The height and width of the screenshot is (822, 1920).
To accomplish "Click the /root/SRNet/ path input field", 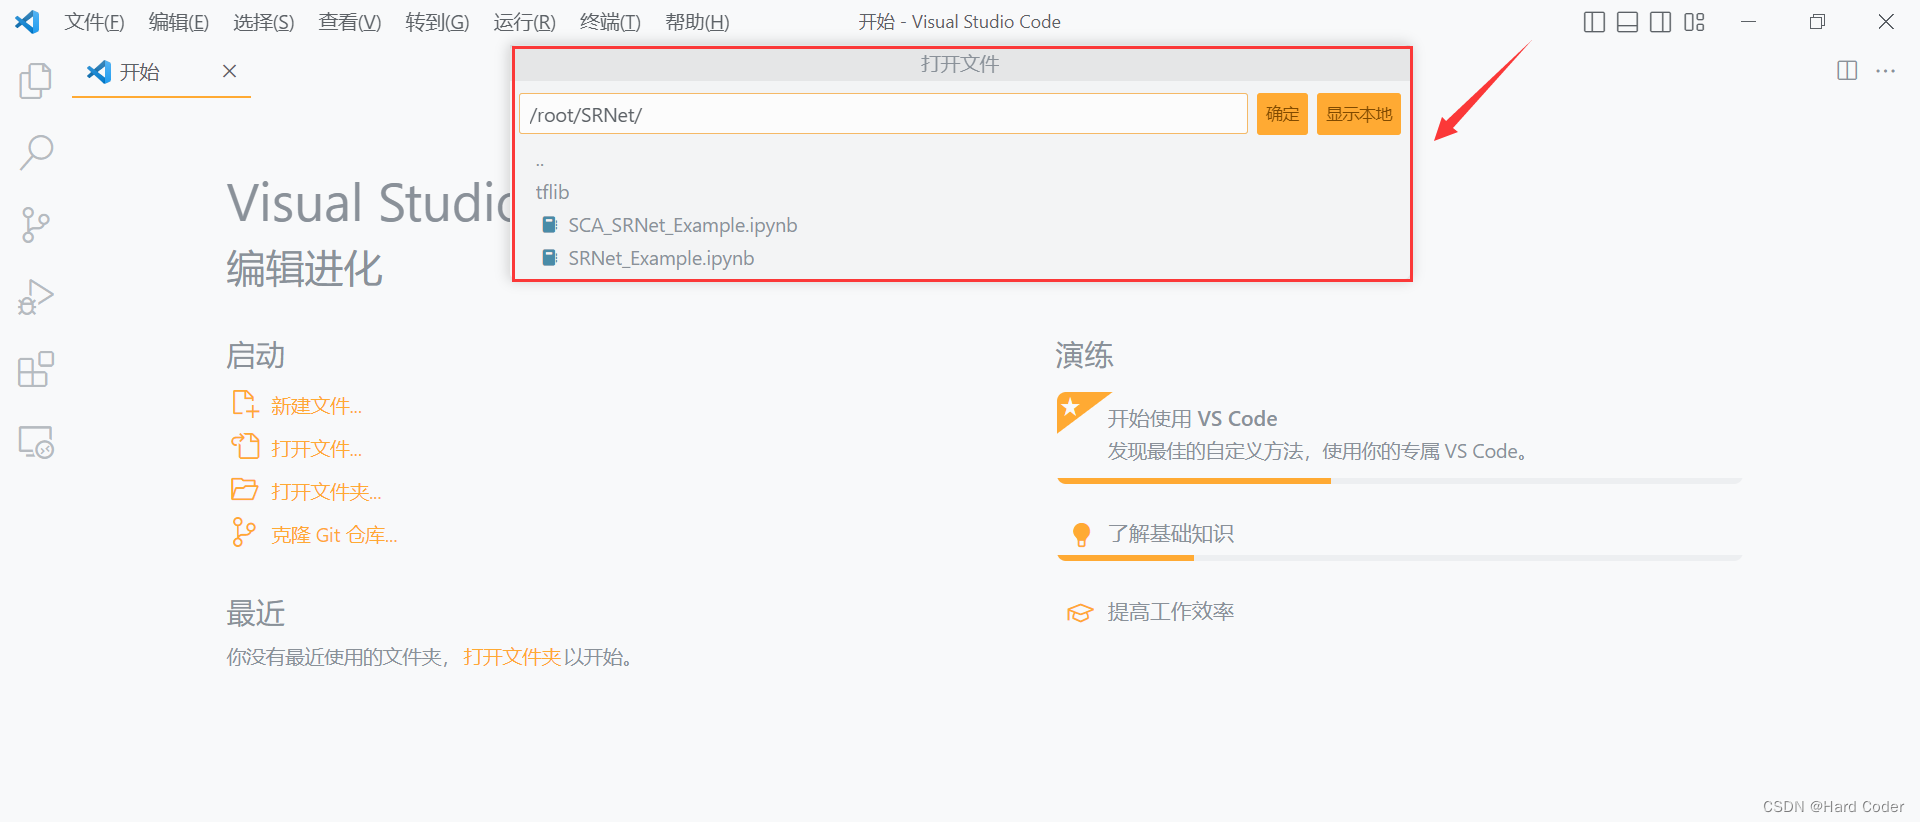I will click(x=883, y=114).
